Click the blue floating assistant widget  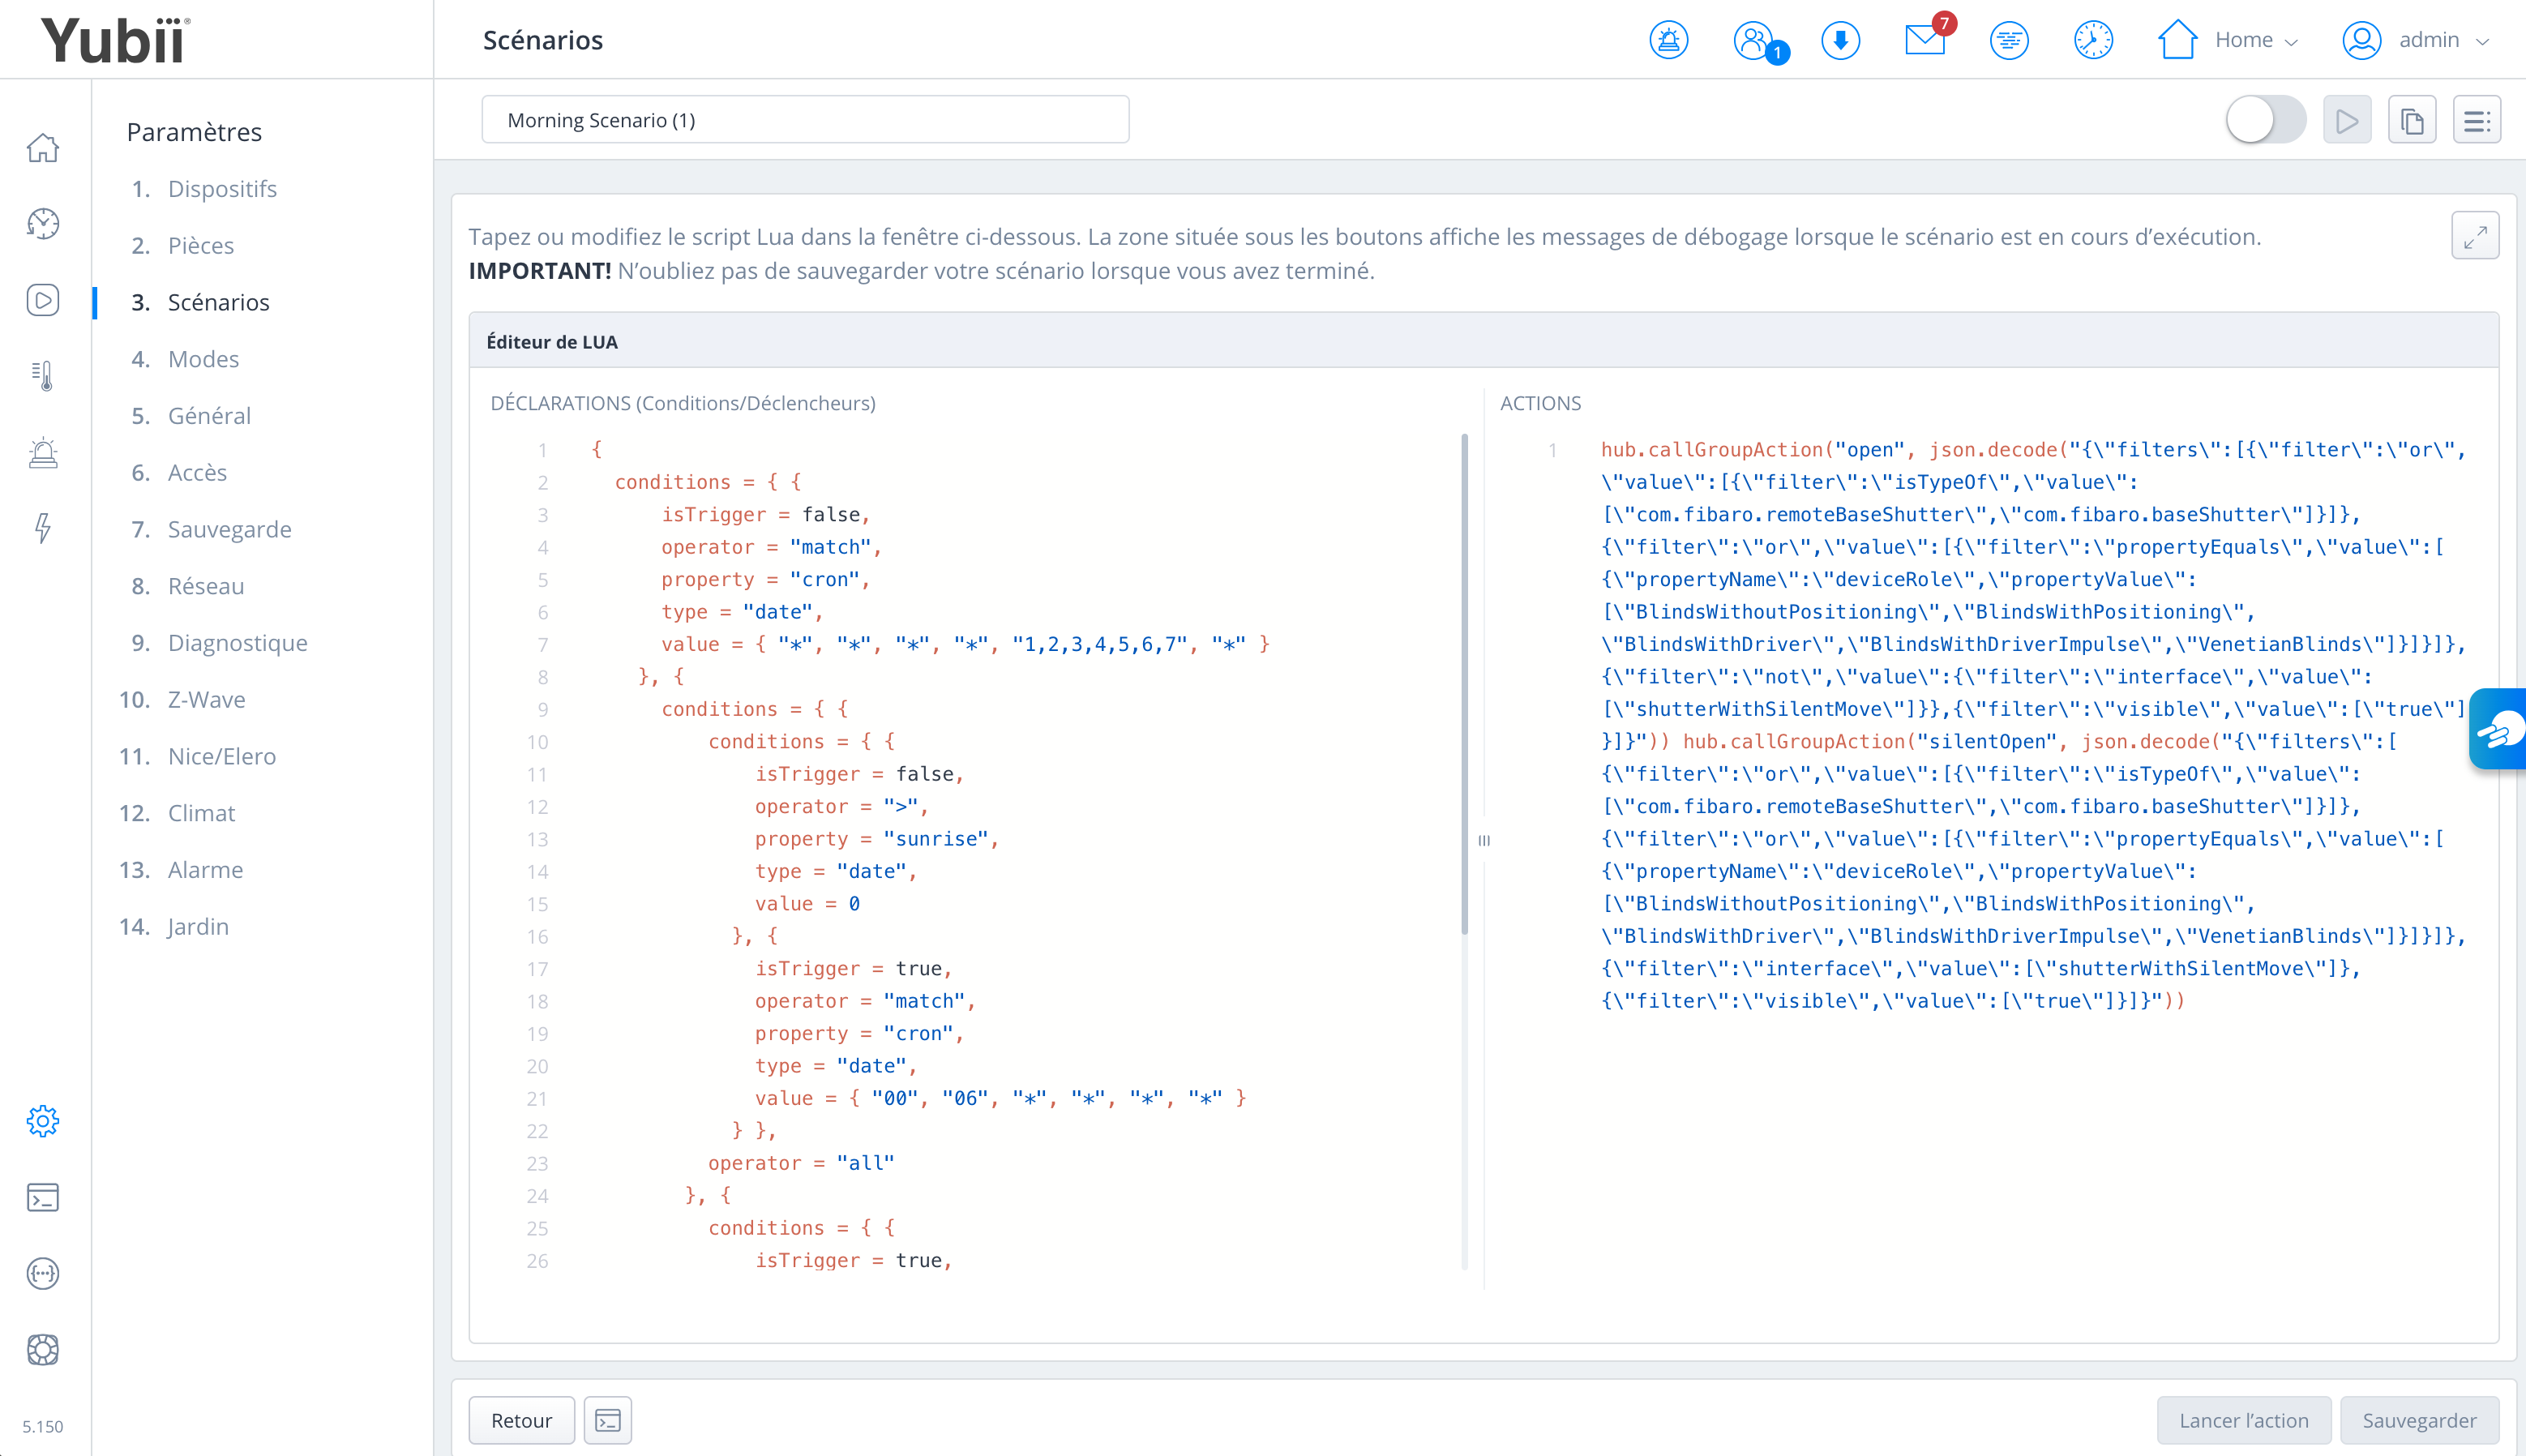(2498, 729)
